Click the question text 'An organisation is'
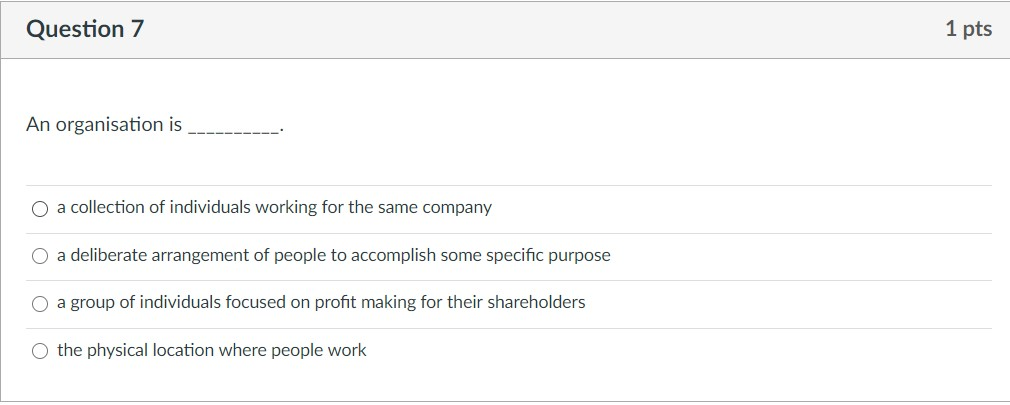Image resolution: width=1010 pixels, height=405 pixels. (x=104, y=125)
